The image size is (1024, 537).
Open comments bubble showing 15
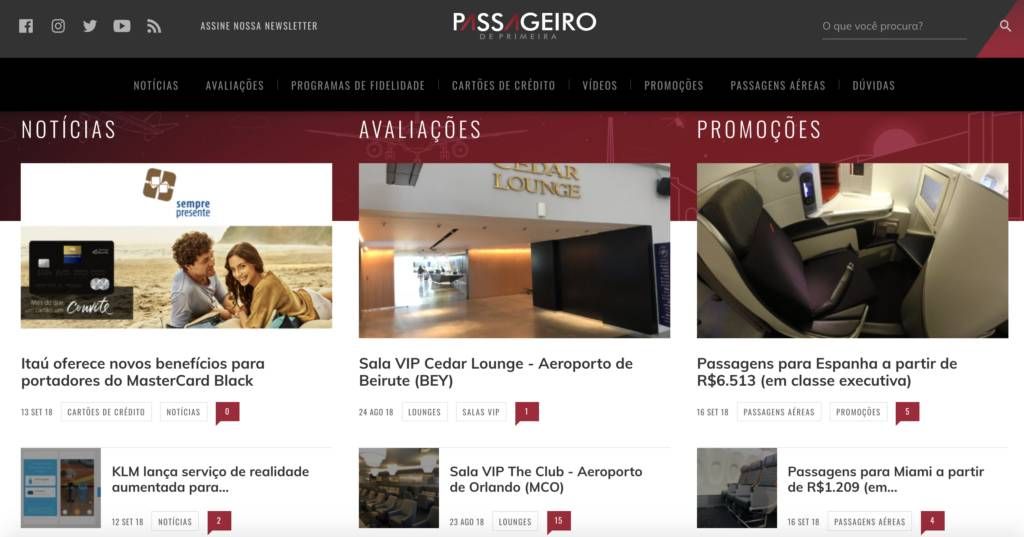click(558, 521)
